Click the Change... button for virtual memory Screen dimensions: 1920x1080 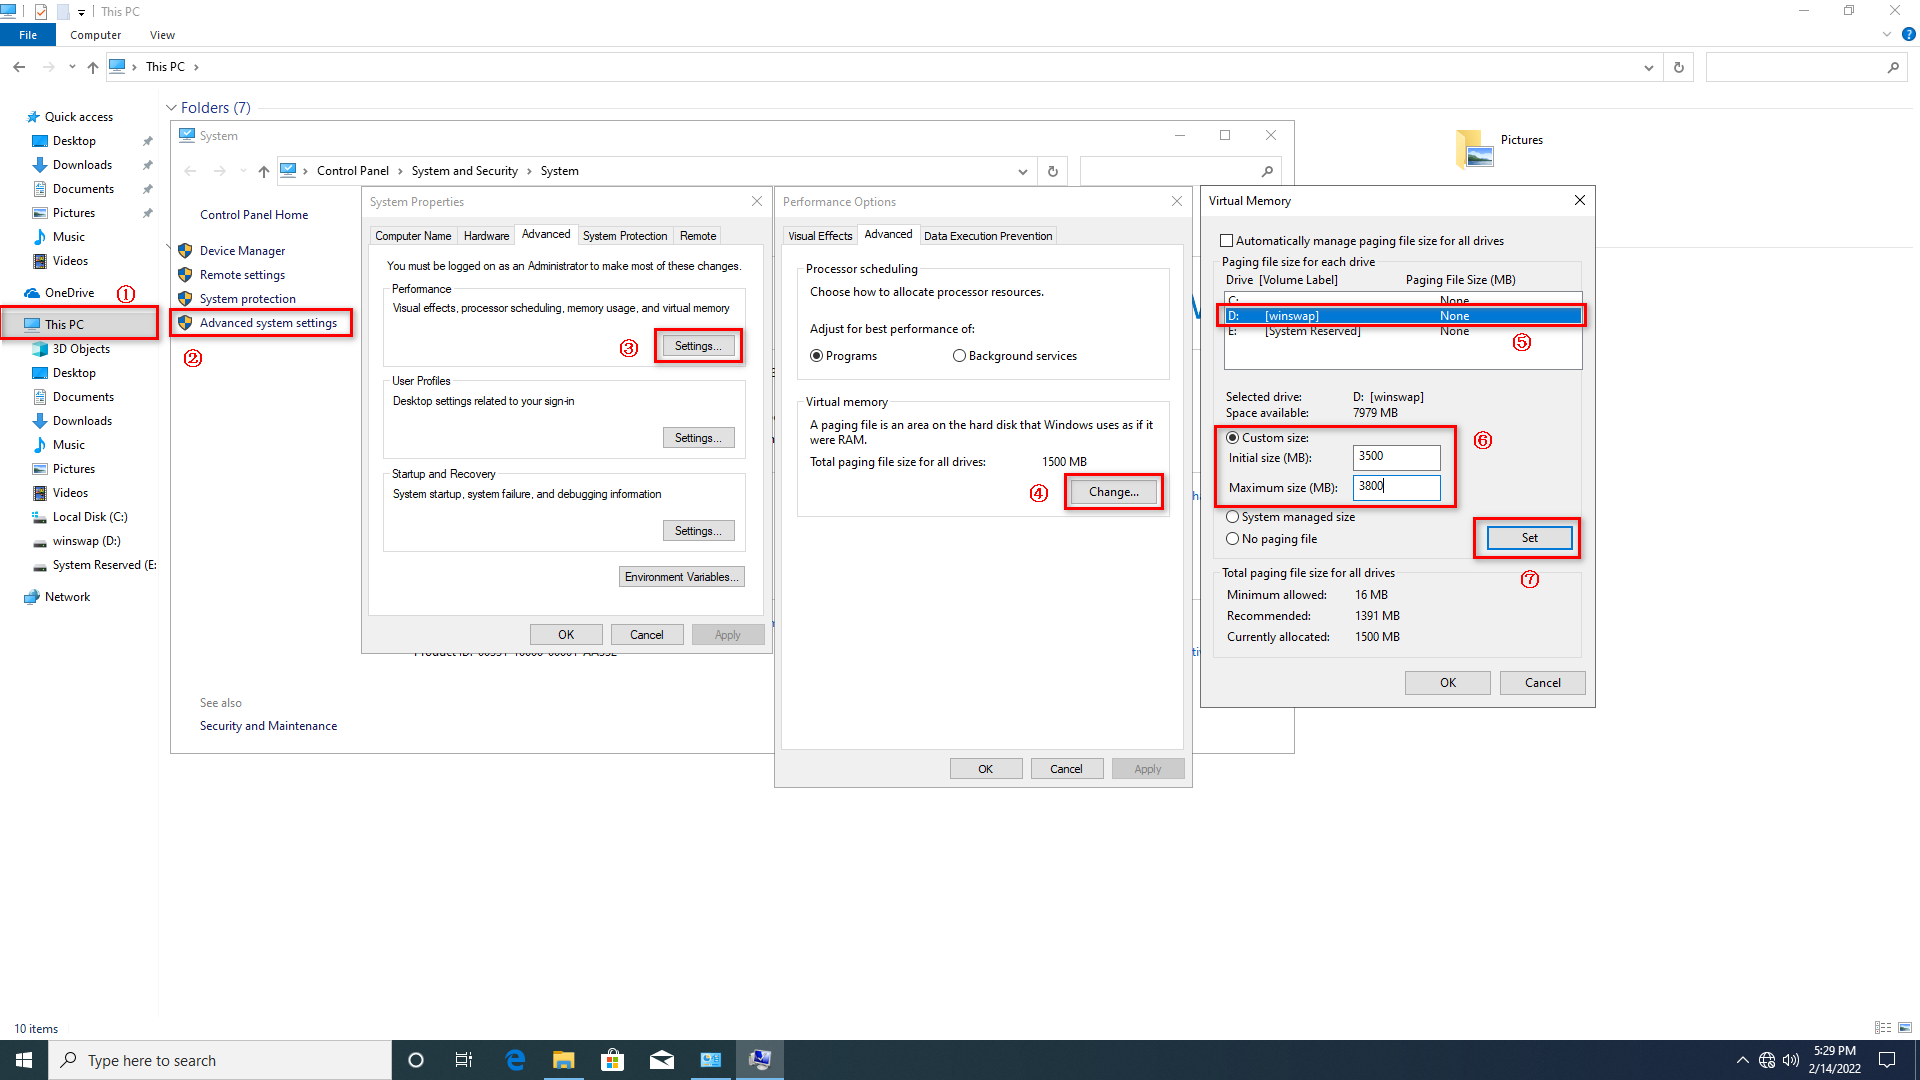point(1113,492)
